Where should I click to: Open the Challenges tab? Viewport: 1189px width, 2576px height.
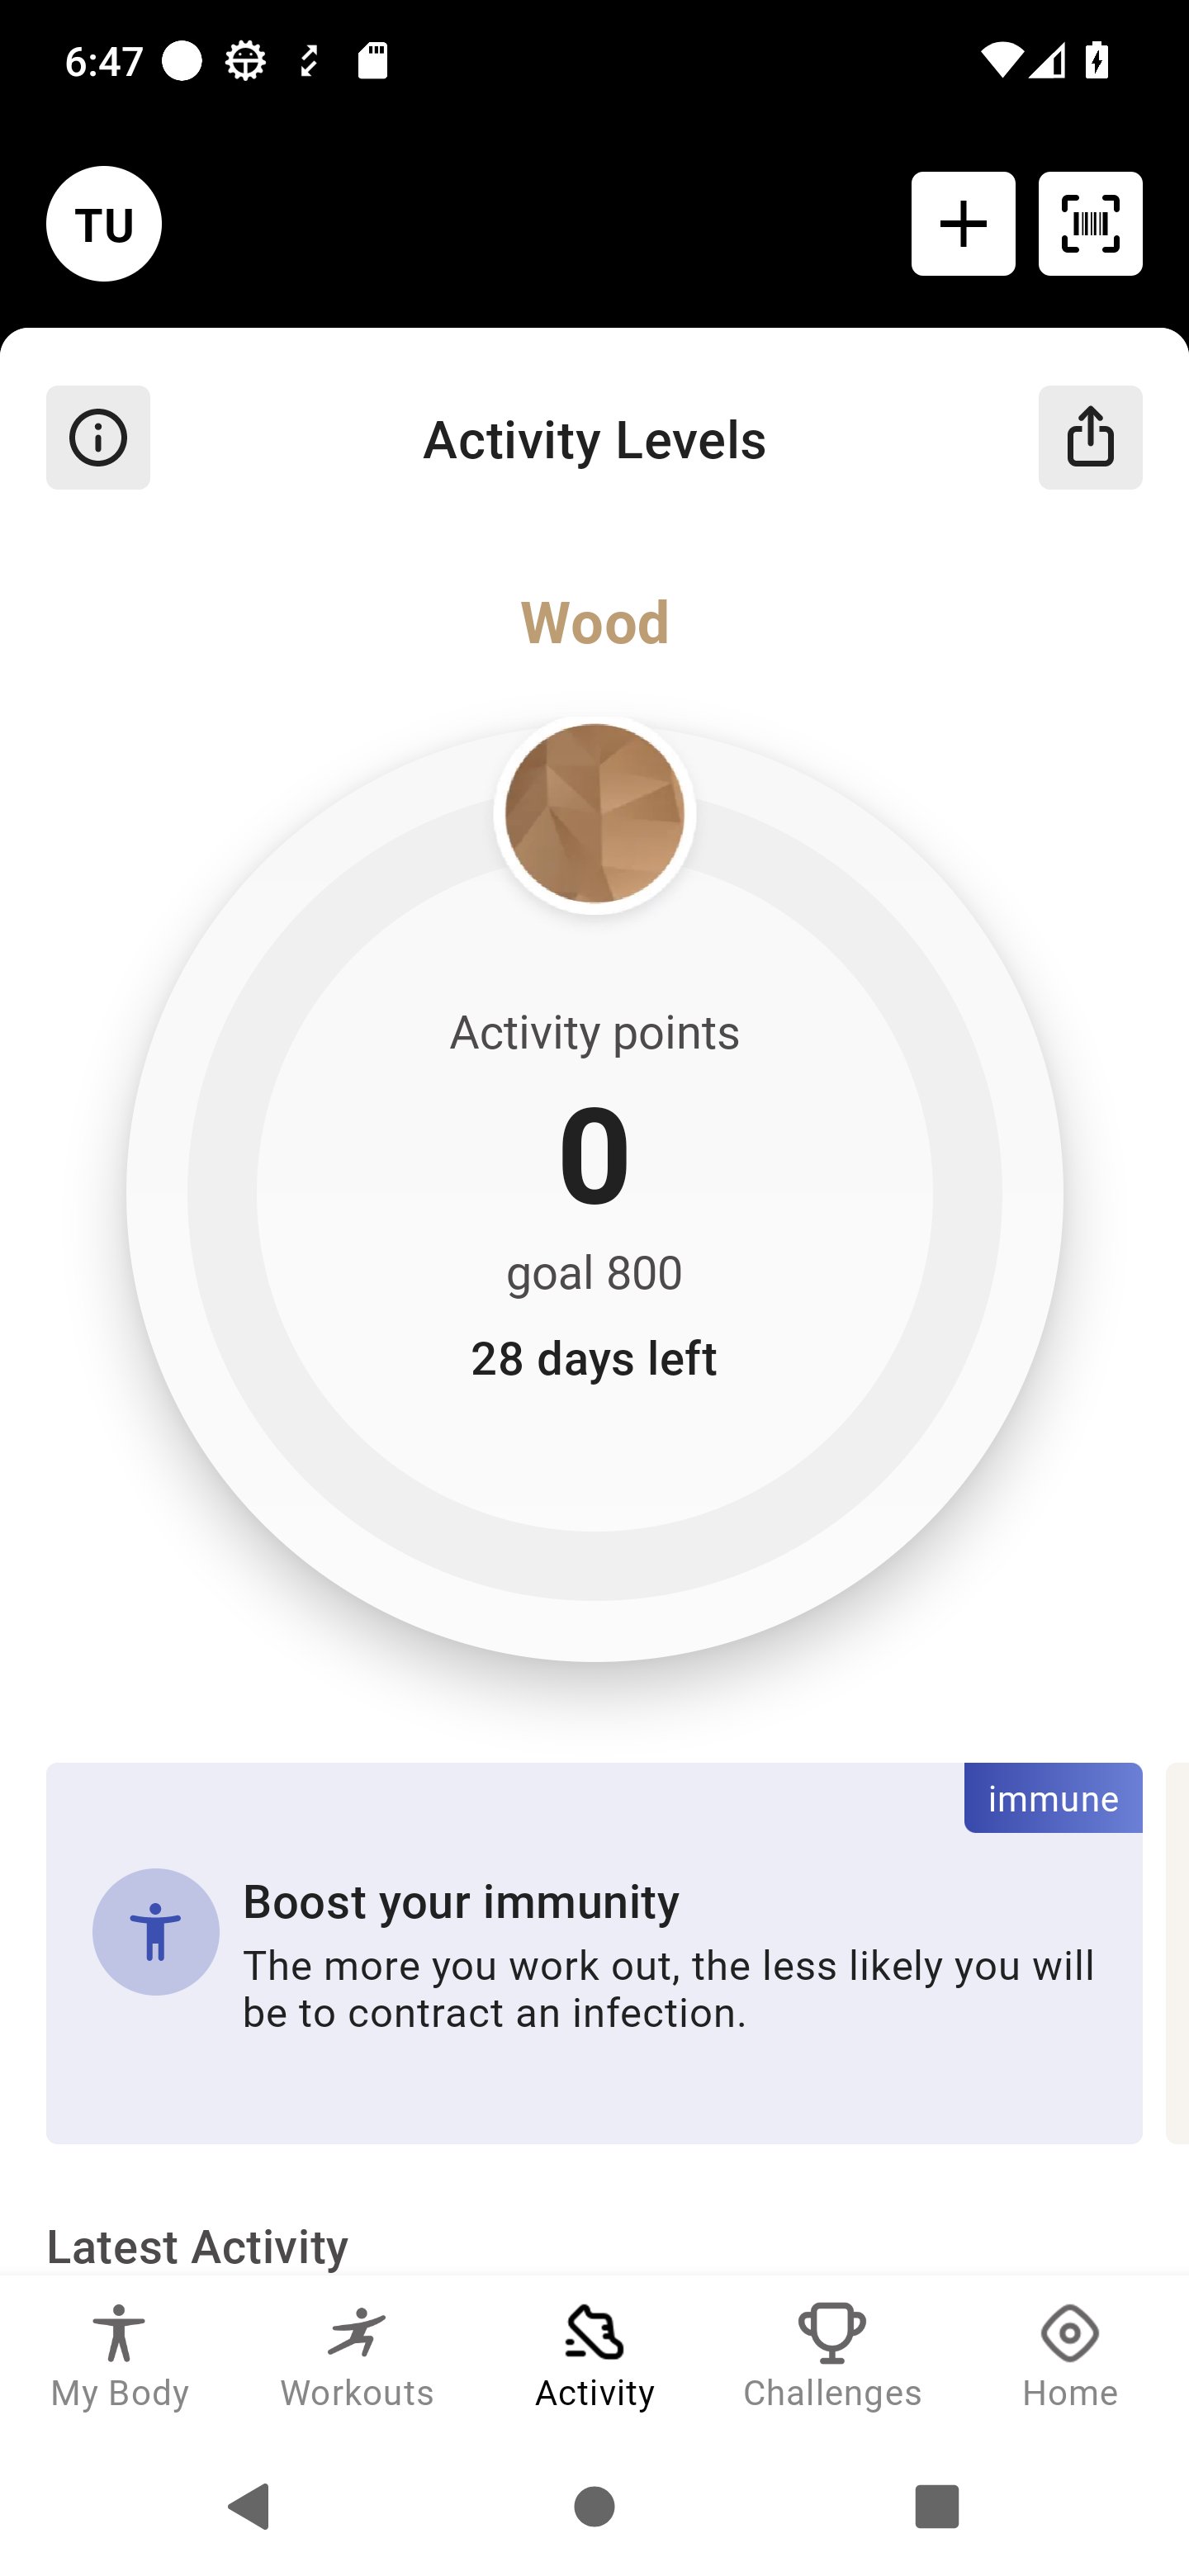pyautogui.click(x=832, y=2357)
